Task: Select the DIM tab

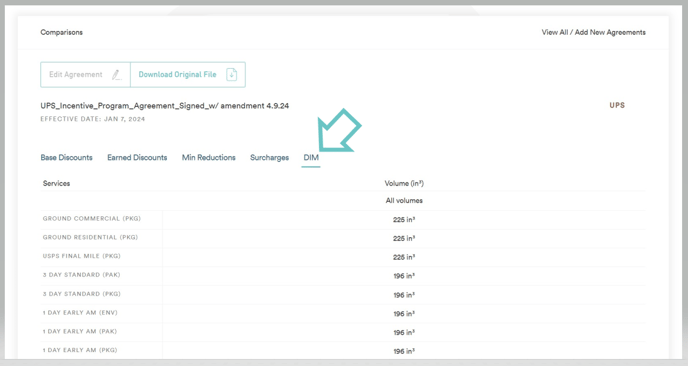Action: (x=311, y=158)
